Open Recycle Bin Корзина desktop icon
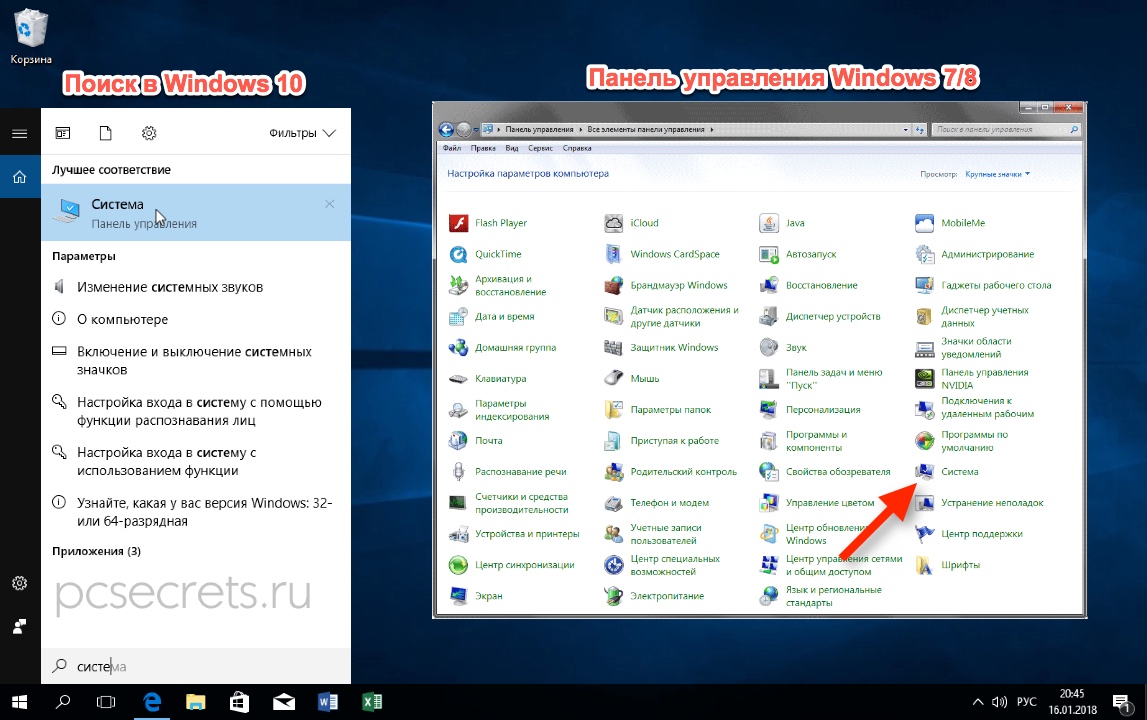The height and width of the screenshot is (720, 1147). click(31, 36)
